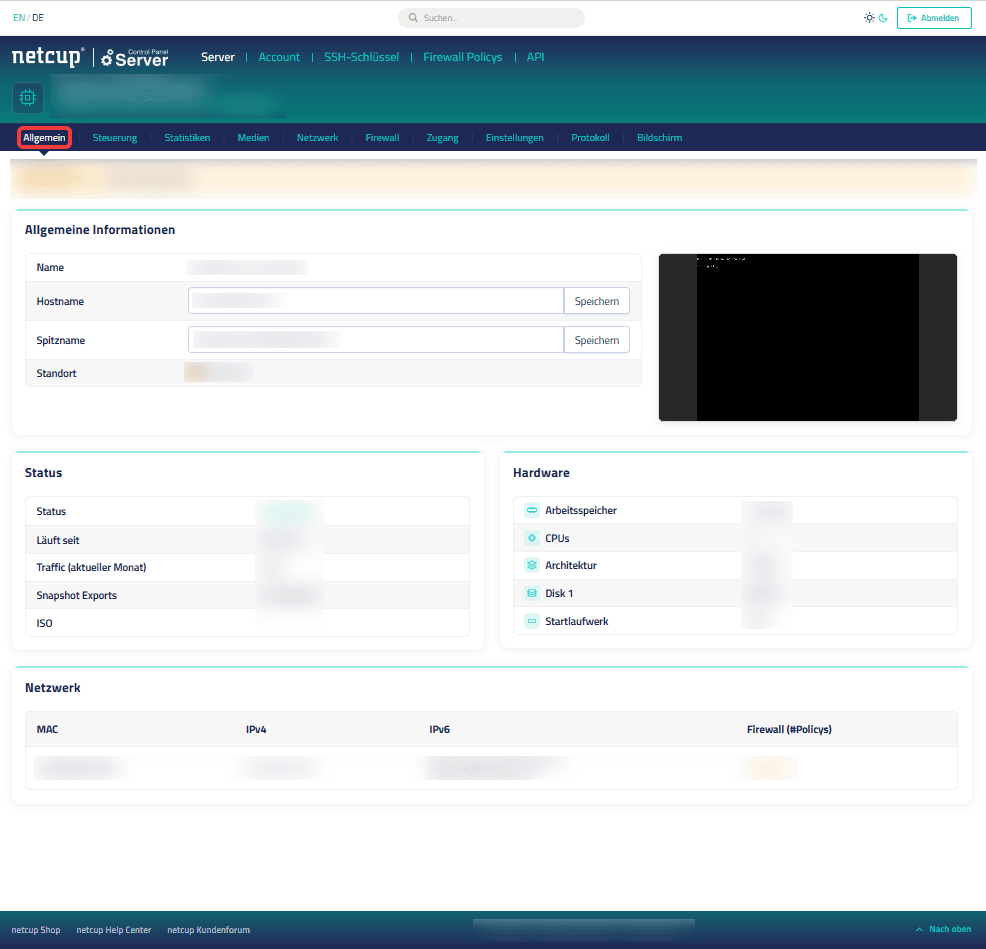This screenshot has width=986, height=949.
Task: Open the netcup Kundenforum link
Action: click(208, 930)
